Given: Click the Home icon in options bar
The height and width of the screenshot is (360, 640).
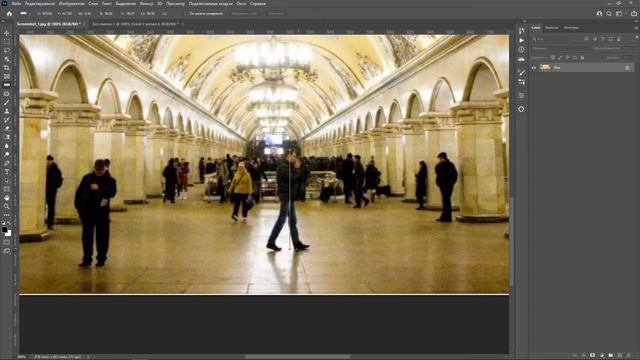Looking at the screenshot, I should (x=9, y=13).
